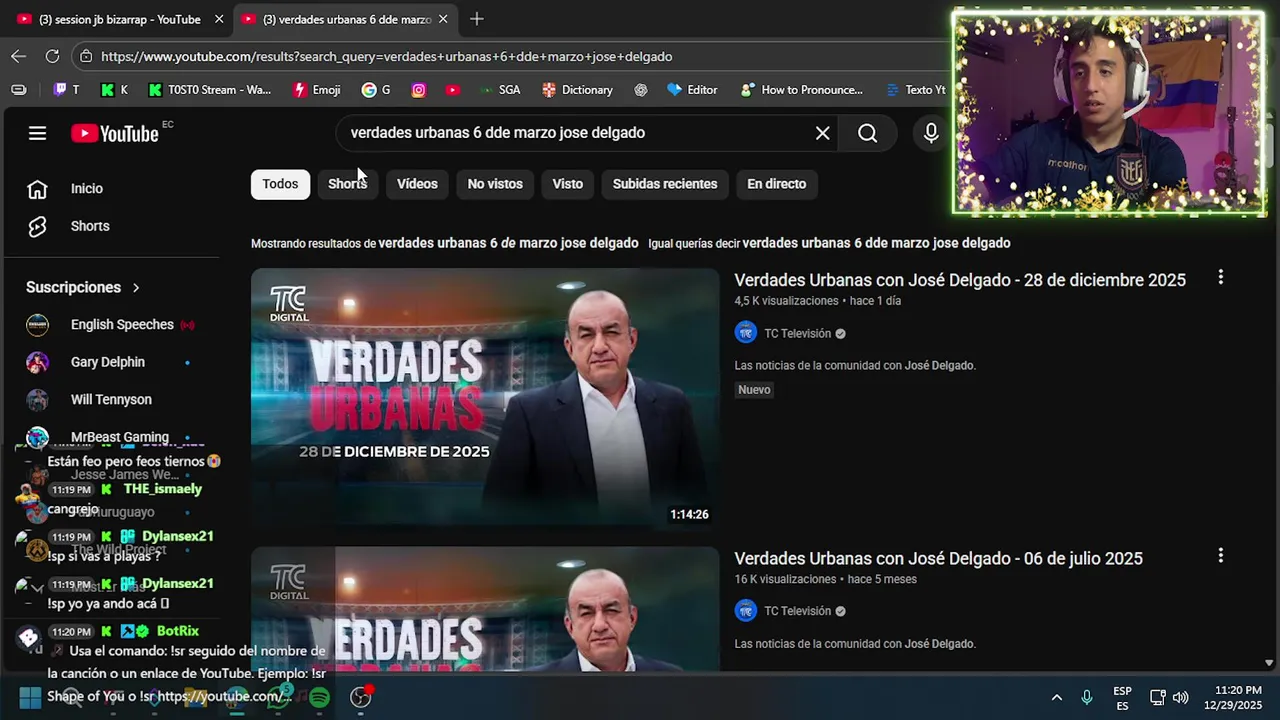Open the SGA bookmark
This screenshot has height=720, width=1280.
499,90
